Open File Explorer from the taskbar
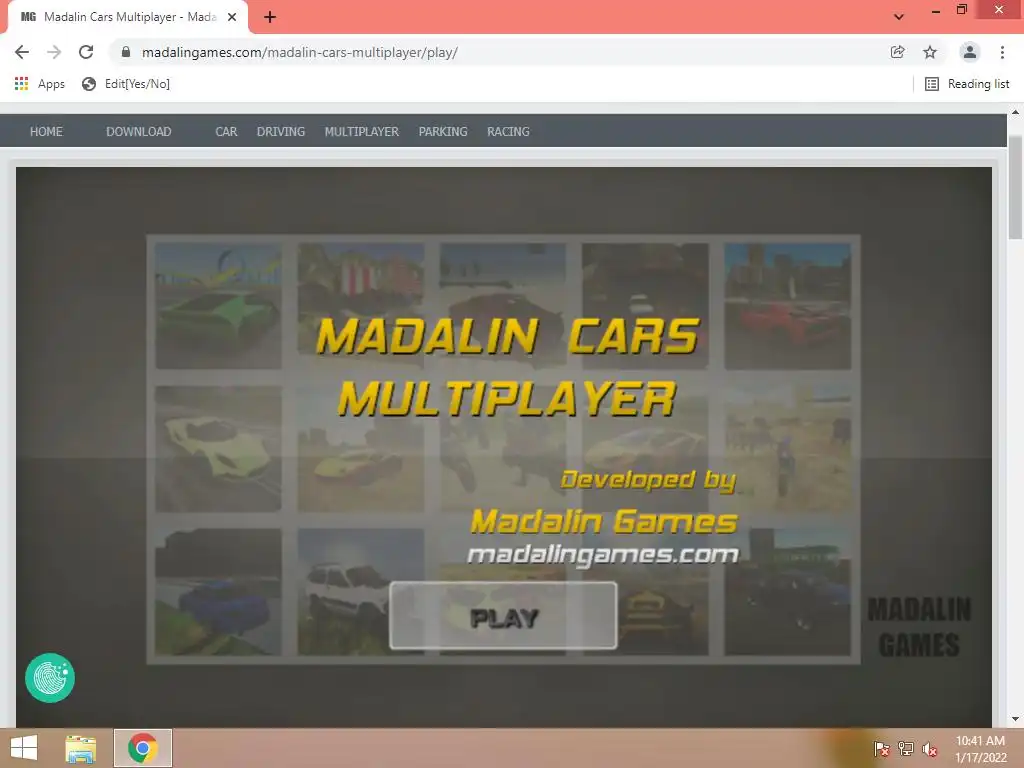Image resolution: width=1024 pixels, height=768 pixels. (x=81, y=748)
